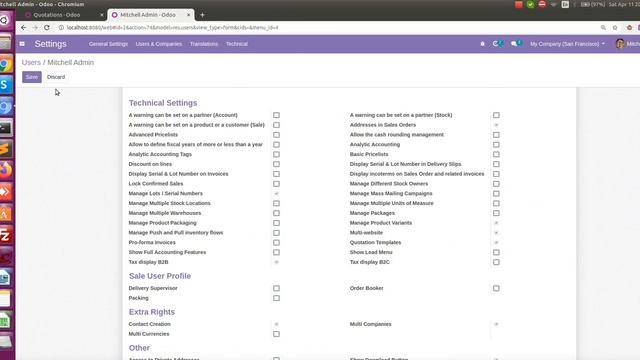Check Manage Packages option
Image resolution: width=640 pixels, height=360 pixels.
[496, 213]
